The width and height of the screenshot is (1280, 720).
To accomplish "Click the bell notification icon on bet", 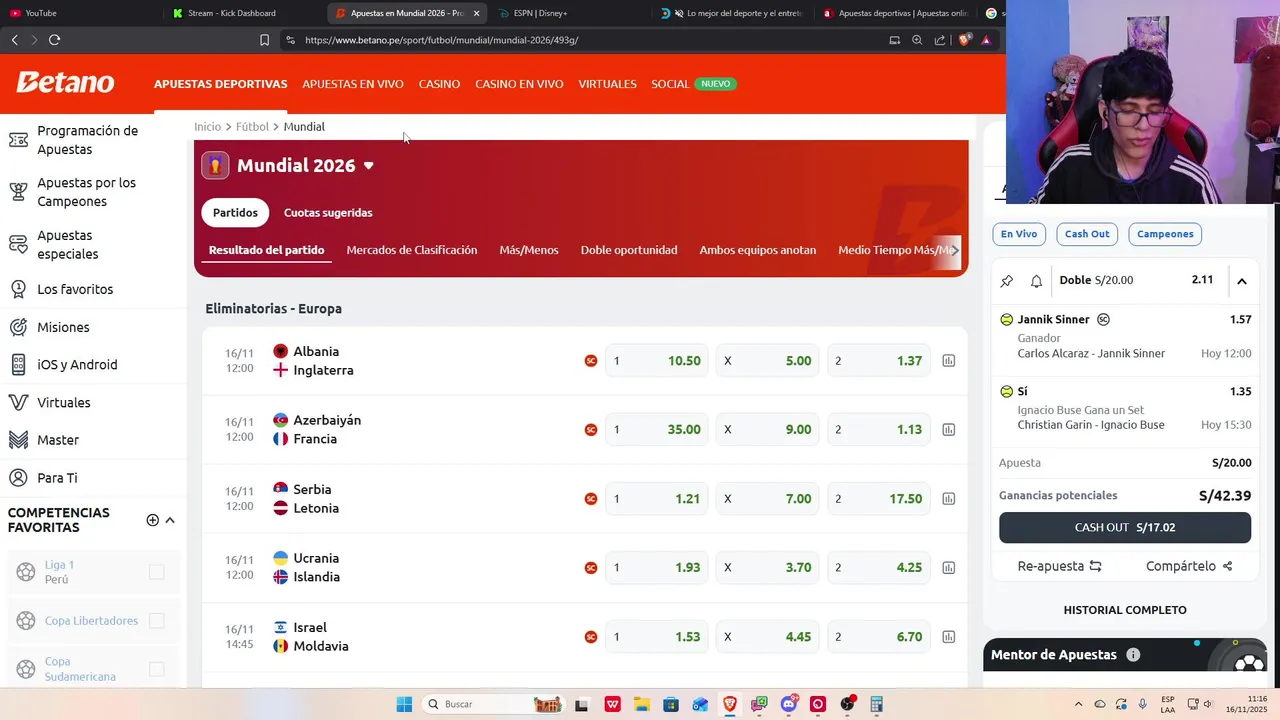I will 1036,281.
